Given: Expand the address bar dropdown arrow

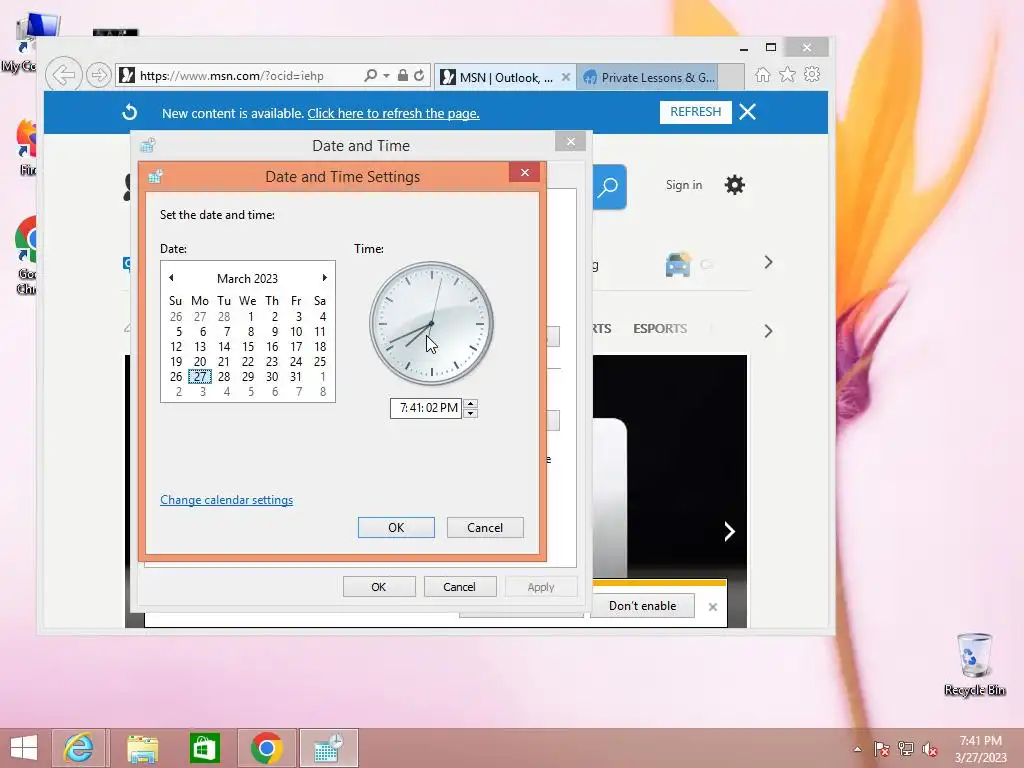Looking at the screenshot, I should 387,76.
